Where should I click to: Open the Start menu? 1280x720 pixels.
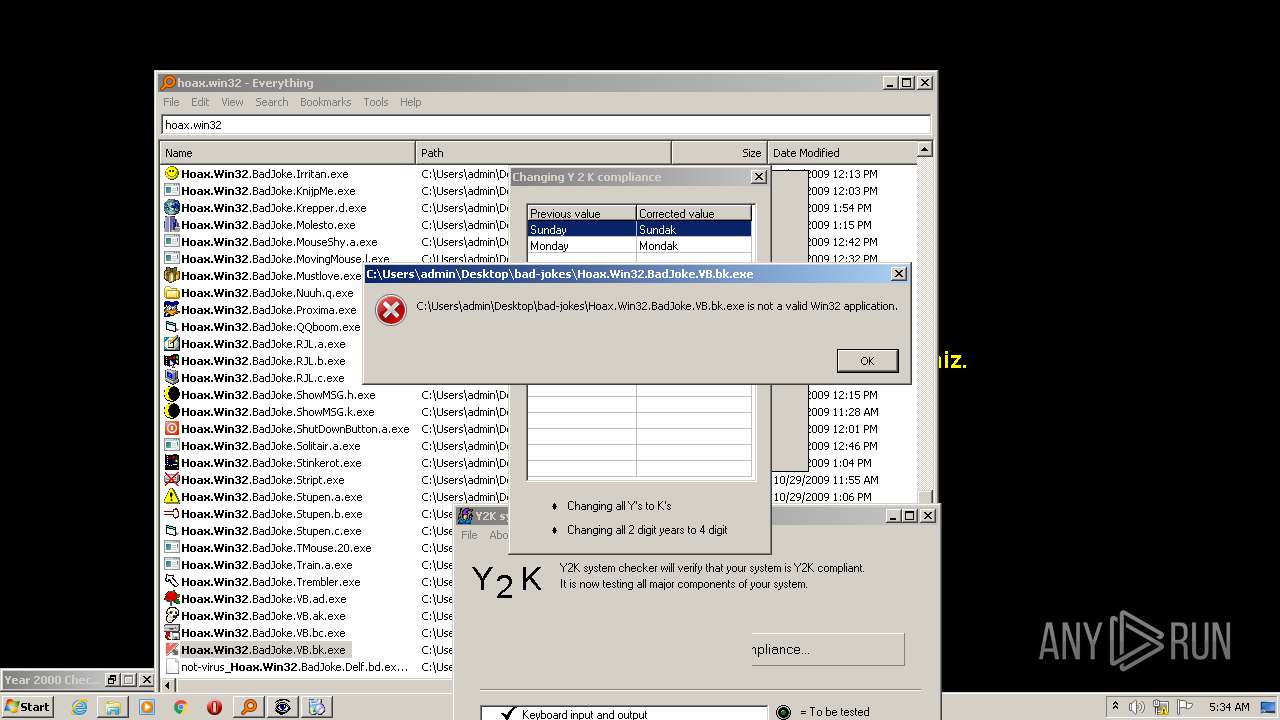pos(27,706)
